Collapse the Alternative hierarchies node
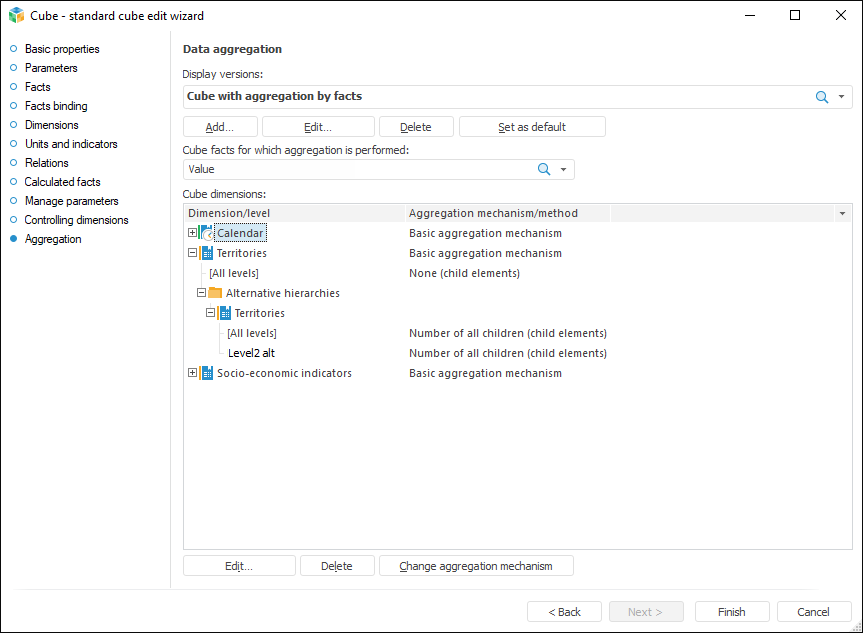 pos(201,293)
